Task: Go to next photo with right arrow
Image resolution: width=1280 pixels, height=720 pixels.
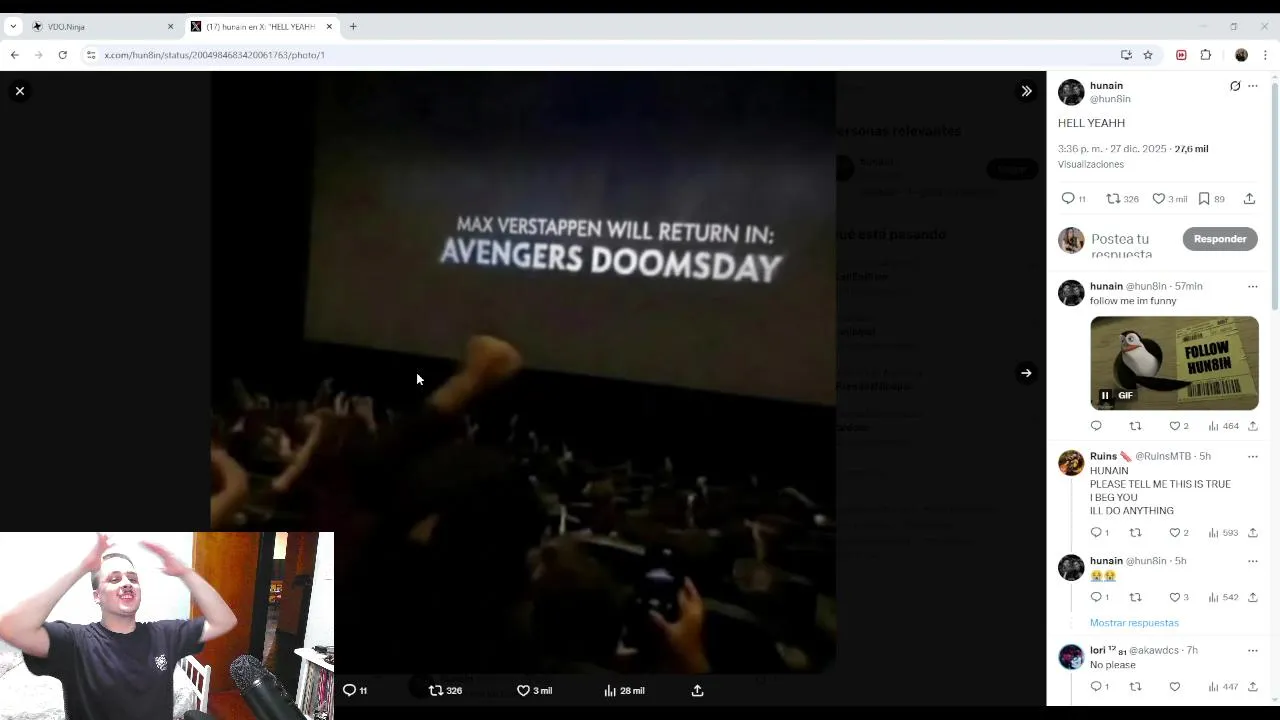Action: (1026, 373)
